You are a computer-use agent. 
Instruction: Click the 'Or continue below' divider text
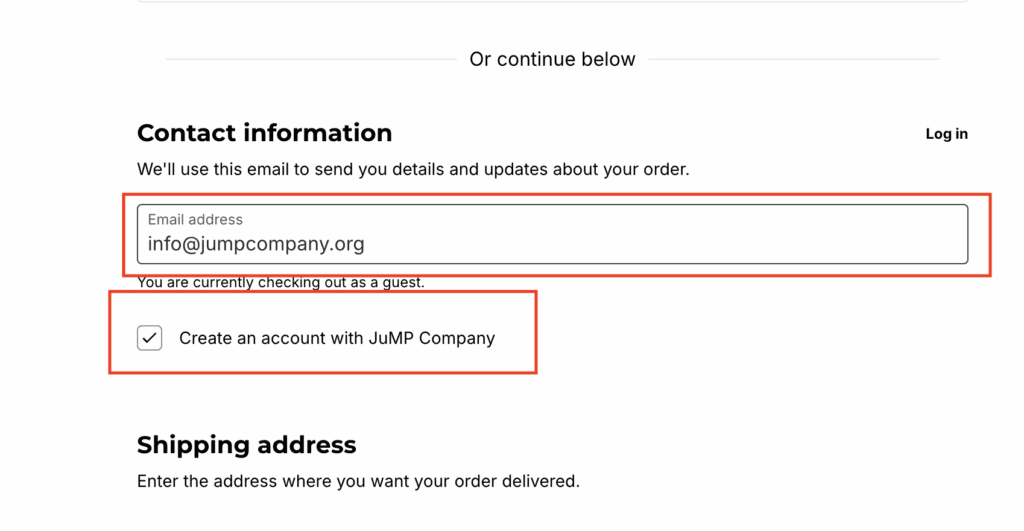tap(552, 59)
